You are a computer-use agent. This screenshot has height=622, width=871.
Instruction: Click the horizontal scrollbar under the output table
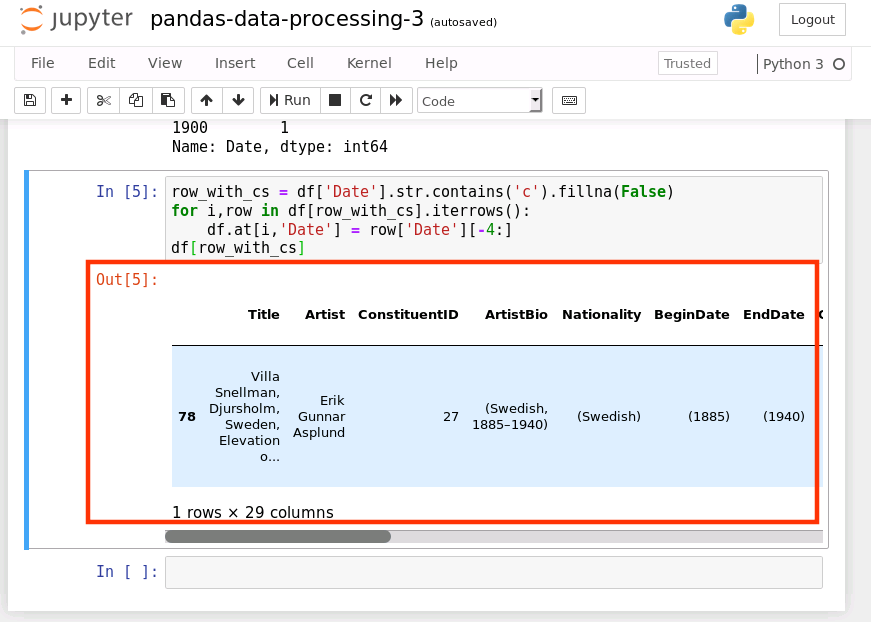(278, 536)
